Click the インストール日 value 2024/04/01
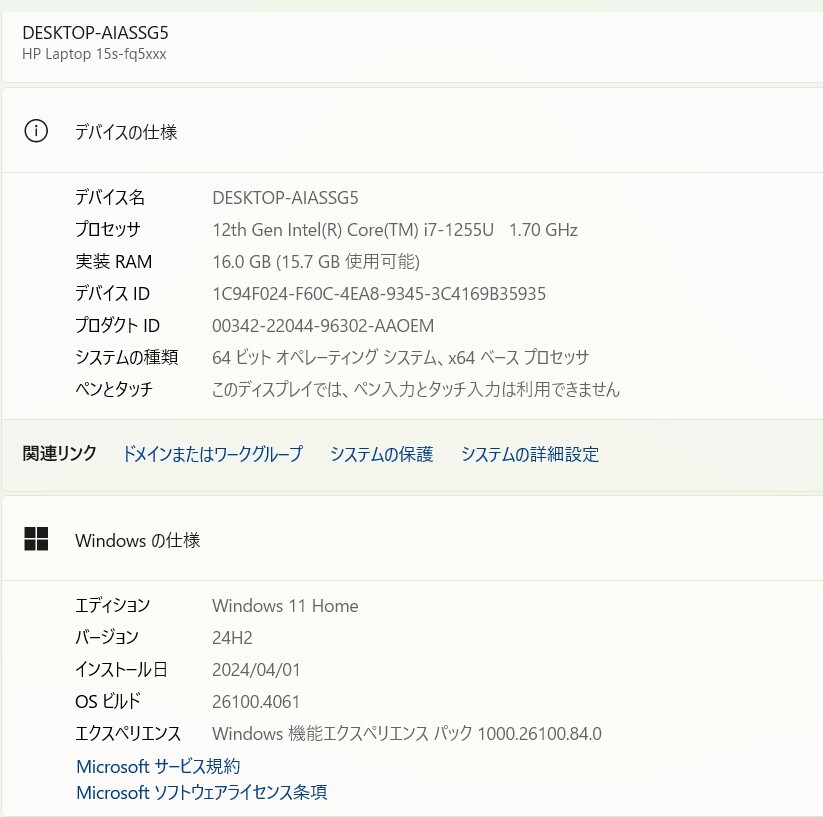The height and width of the screenshot is (817, 823). (256, 670)
